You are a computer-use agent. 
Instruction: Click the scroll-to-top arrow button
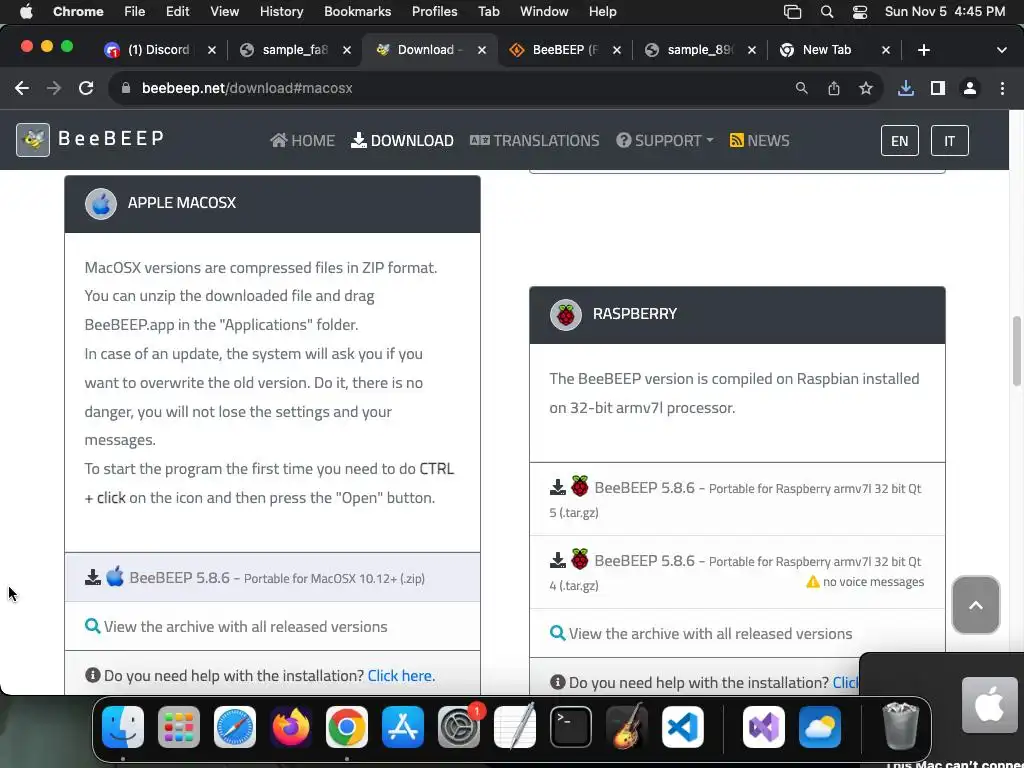(976, 605)
